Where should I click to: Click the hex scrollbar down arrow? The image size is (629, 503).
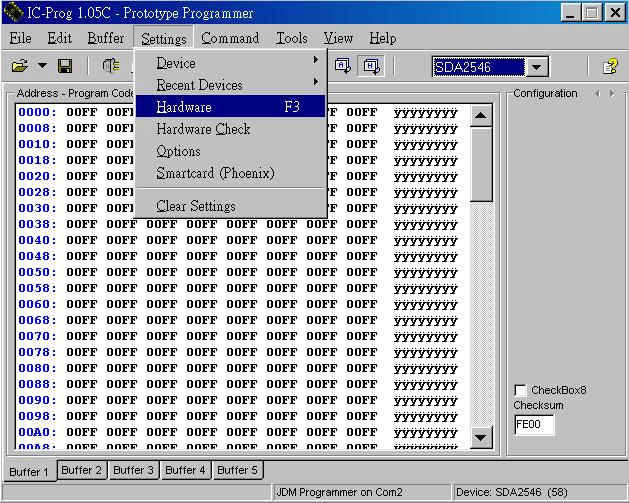pyautogui.click(x=481, y=437)
